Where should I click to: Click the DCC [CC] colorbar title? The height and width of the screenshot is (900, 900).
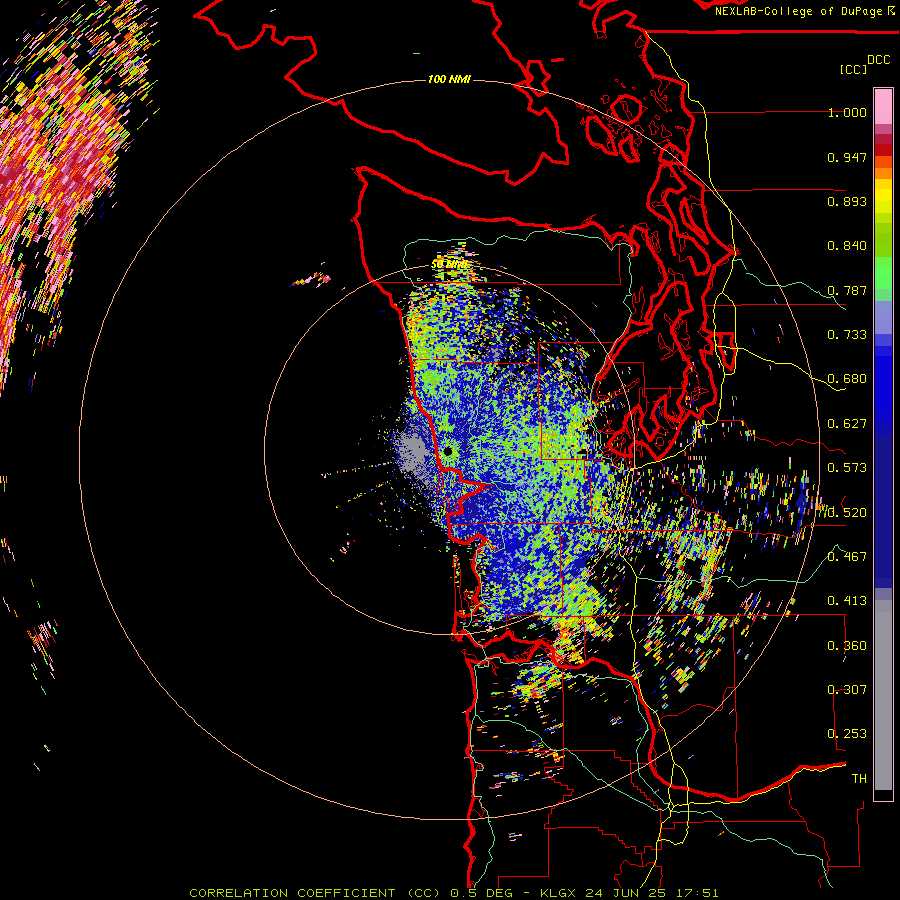(x=865, y=64)
